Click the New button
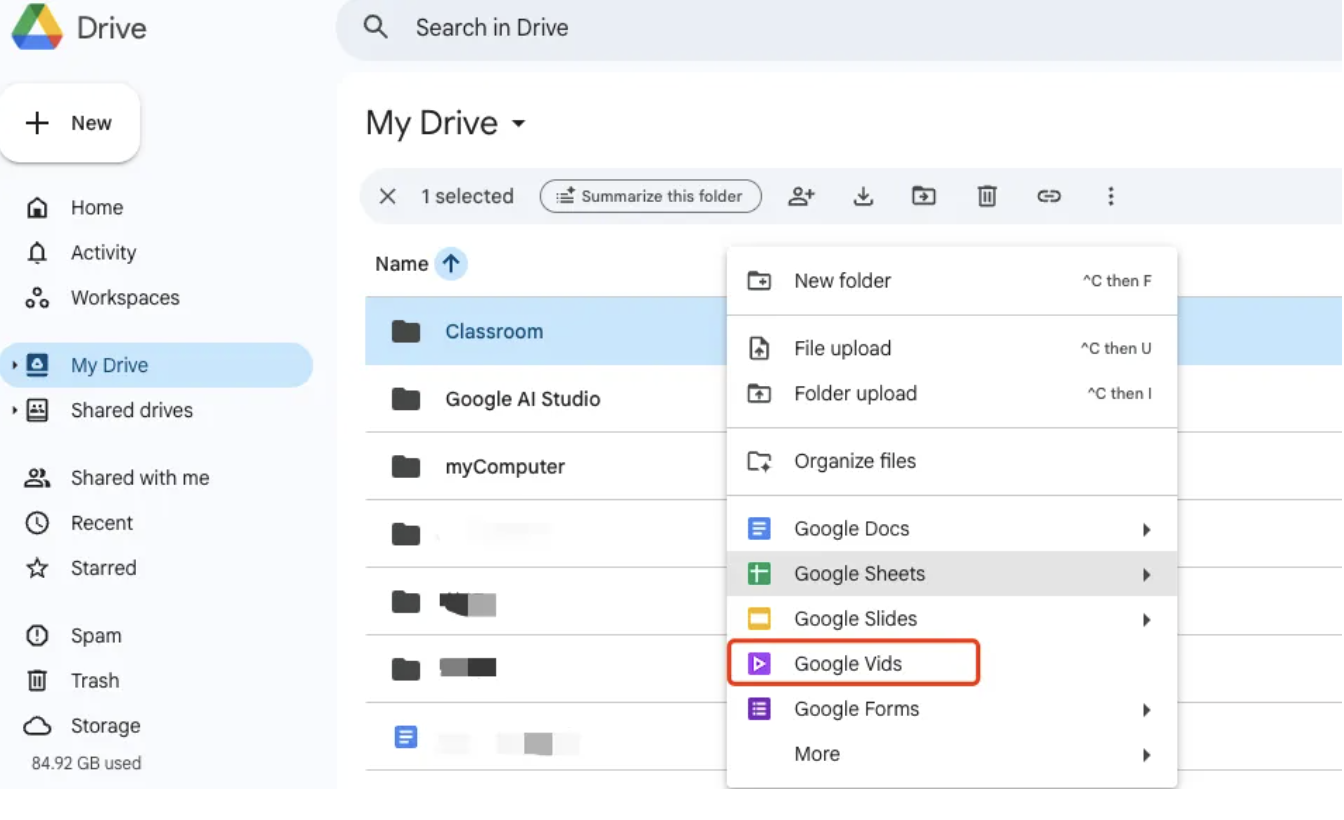 pyautogui.click(x=70, y=123)
